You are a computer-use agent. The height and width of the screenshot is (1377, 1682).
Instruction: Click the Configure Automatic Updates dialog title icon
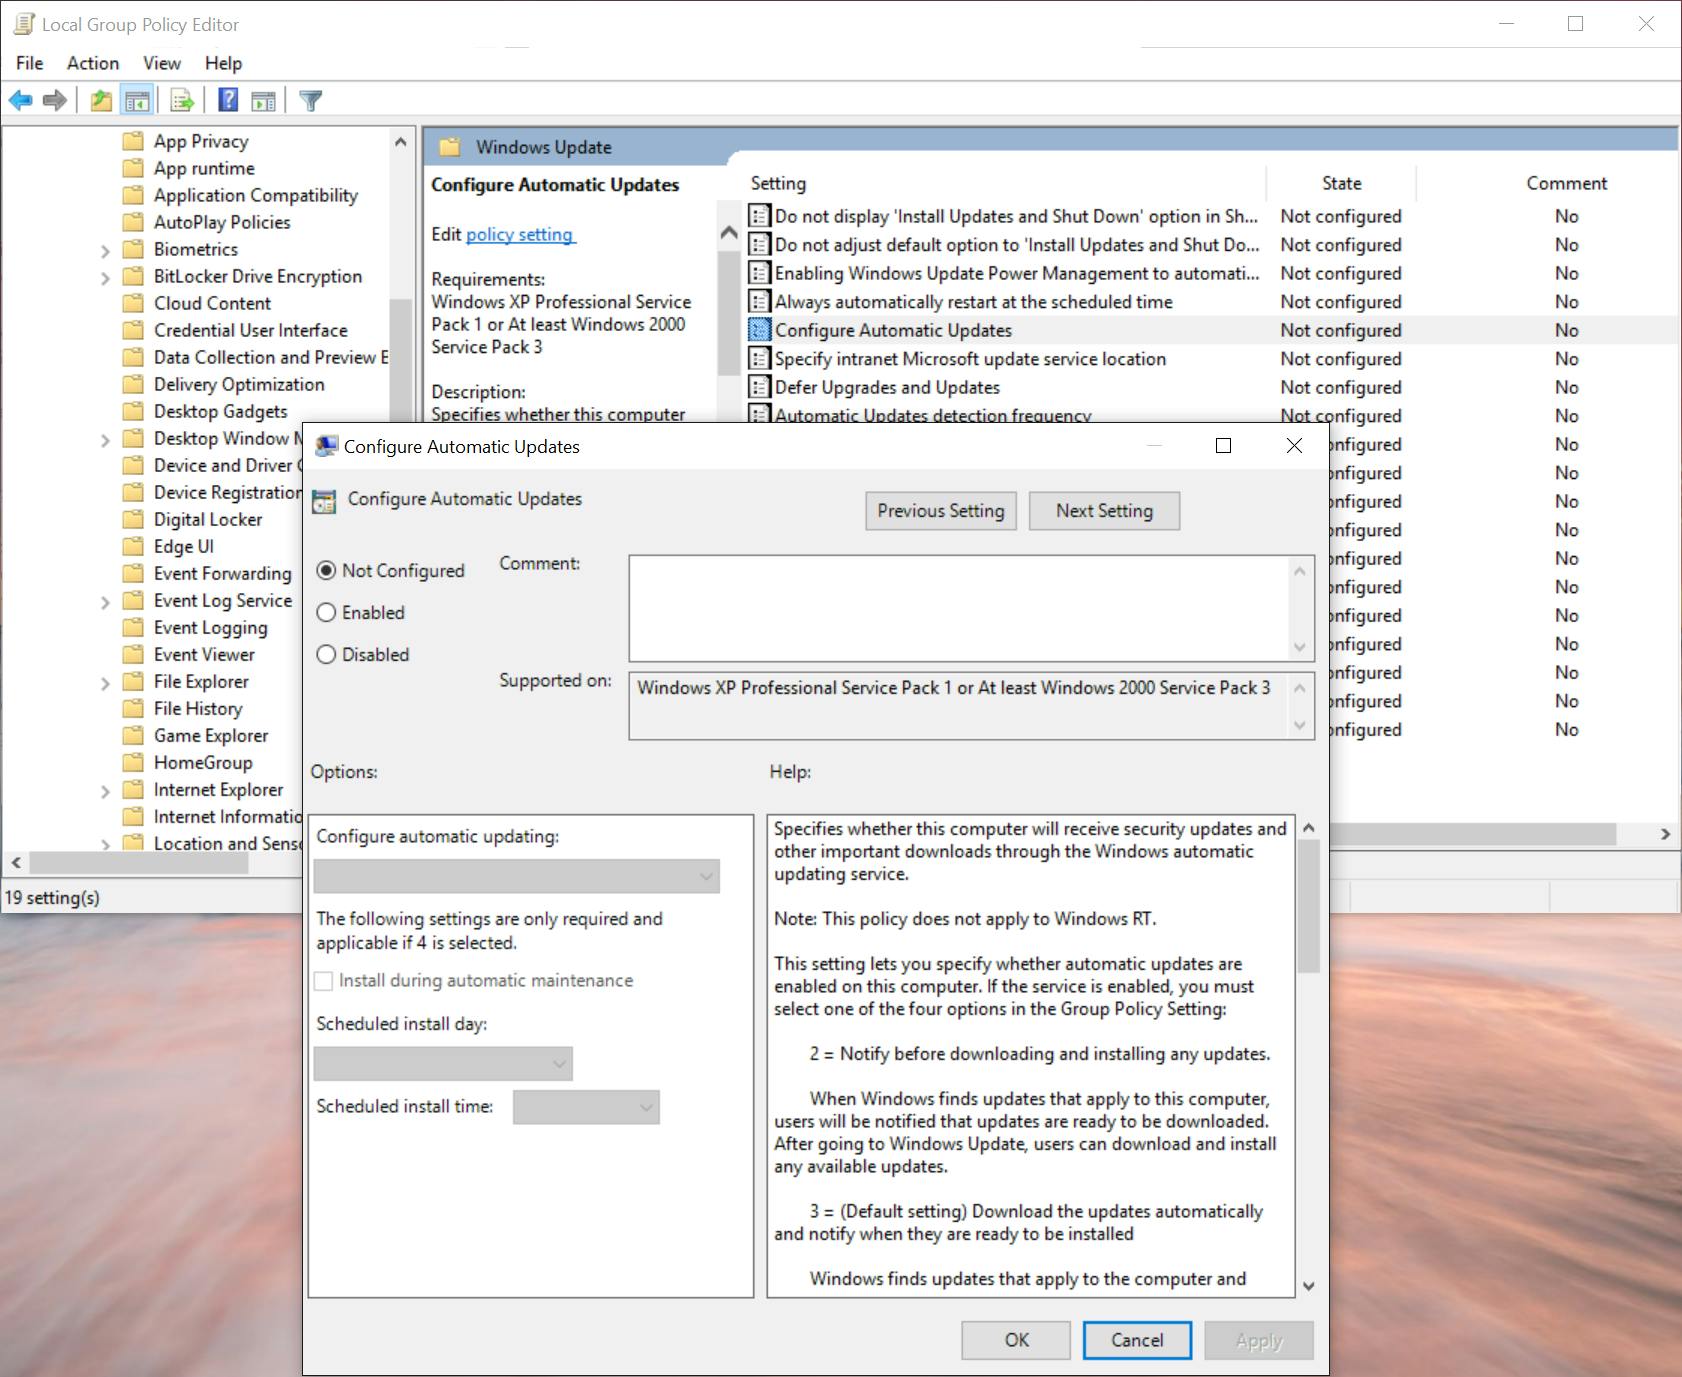tap(326, 446)
